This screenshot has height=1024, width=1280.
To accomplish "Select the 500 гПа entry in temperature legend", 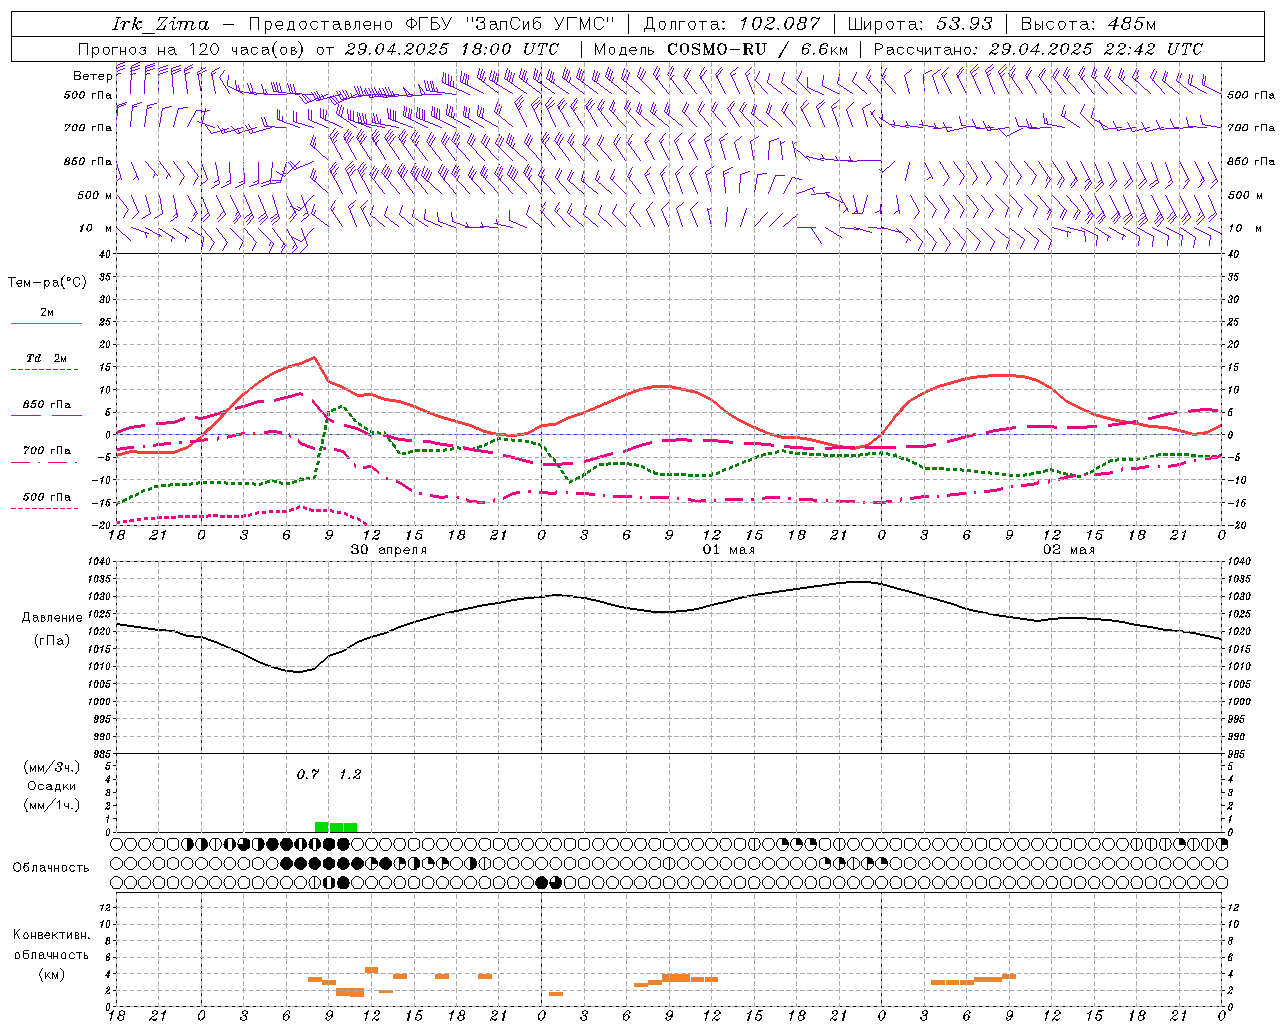I will click(47, 497).
